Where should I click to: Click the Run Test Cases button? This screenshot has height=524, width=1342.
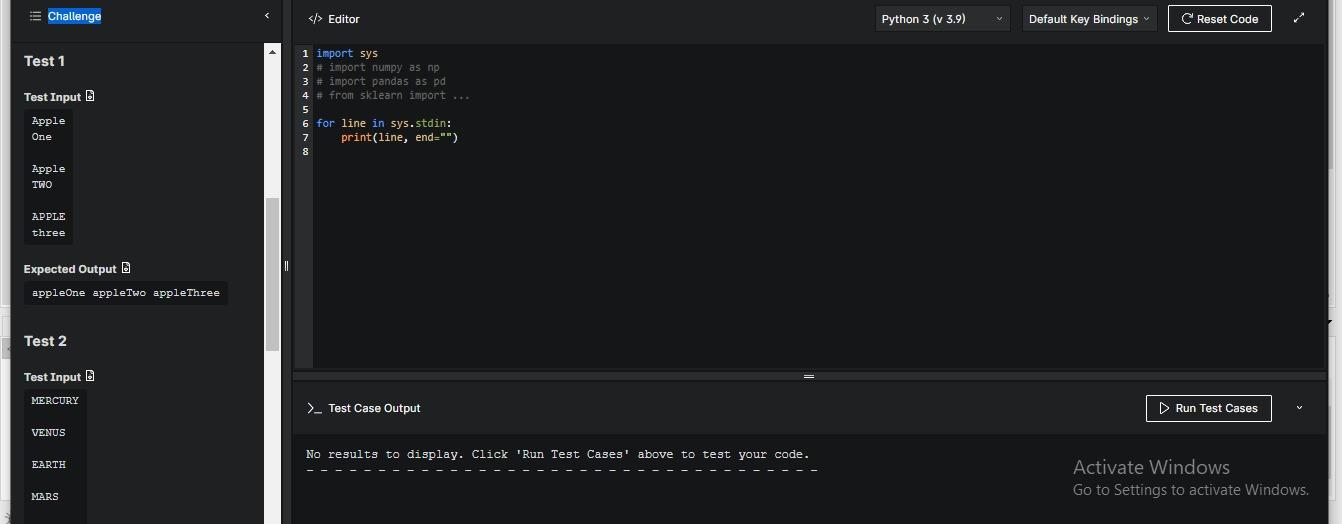point(1208,408)
